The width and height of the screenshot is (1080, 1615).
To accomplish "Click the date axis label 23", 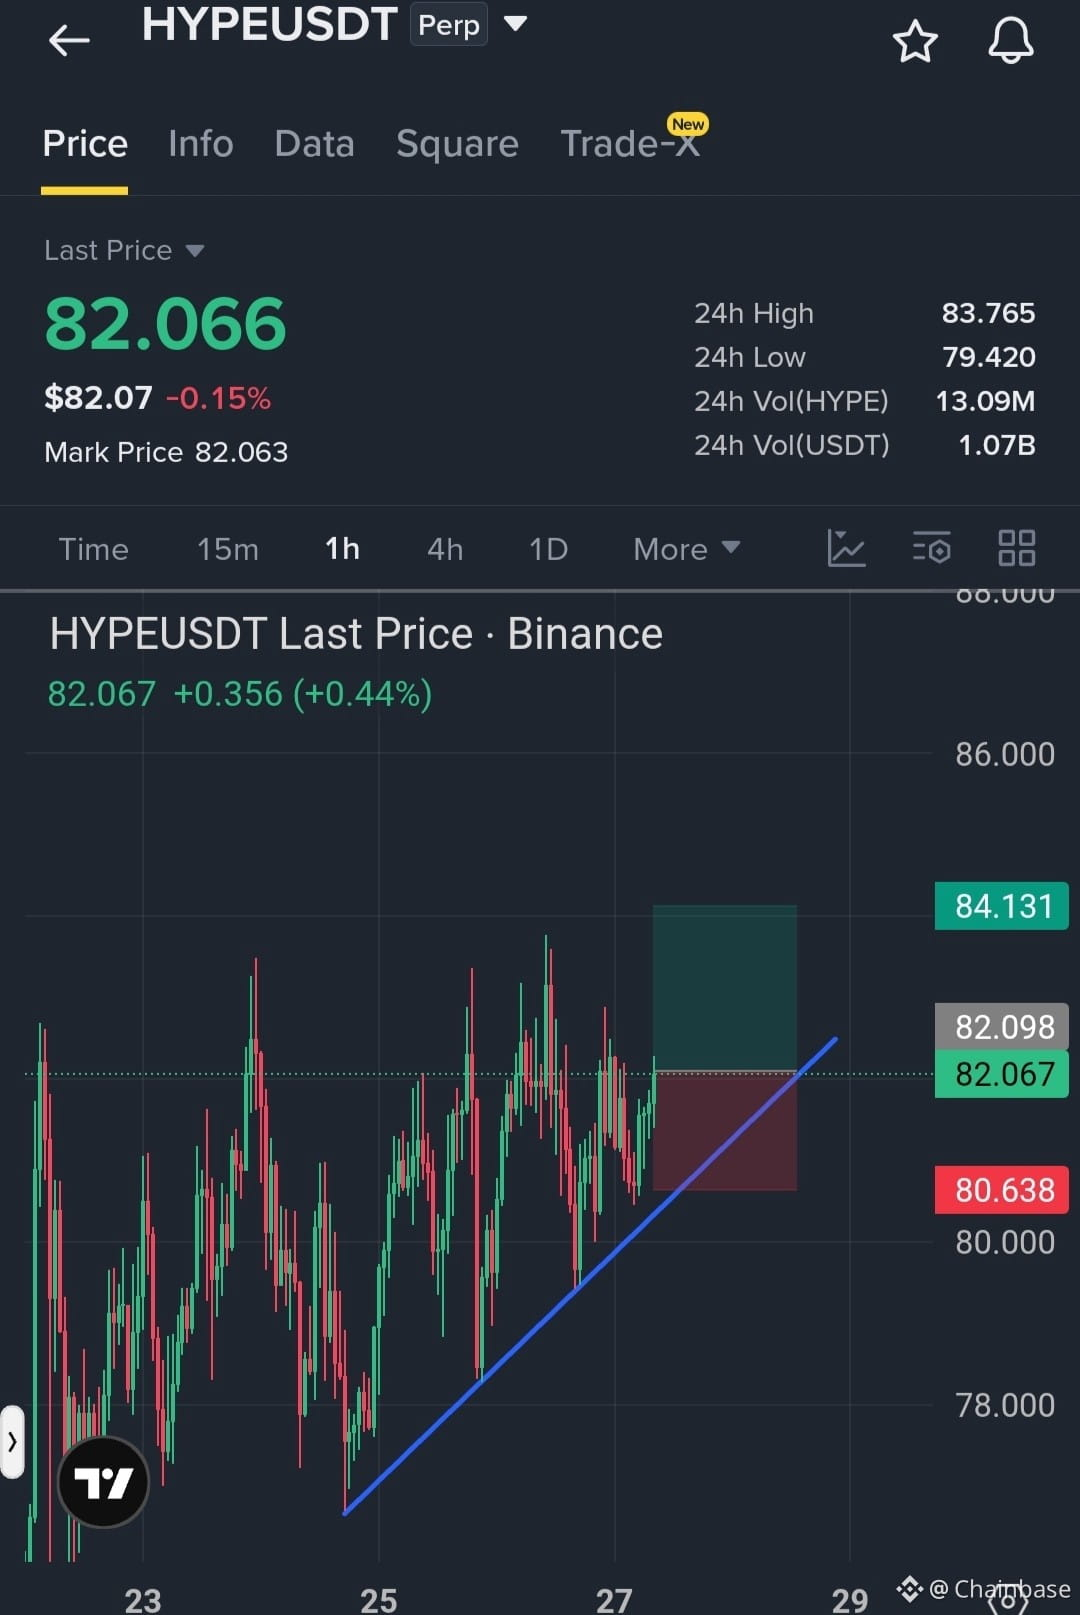I will (143, 1599).
